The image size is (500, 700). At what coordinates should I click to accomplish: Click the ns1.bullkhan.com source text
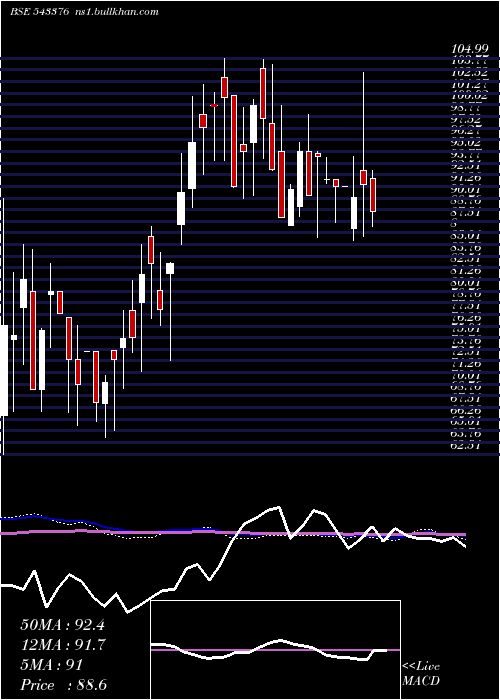[x=117, y=12]
